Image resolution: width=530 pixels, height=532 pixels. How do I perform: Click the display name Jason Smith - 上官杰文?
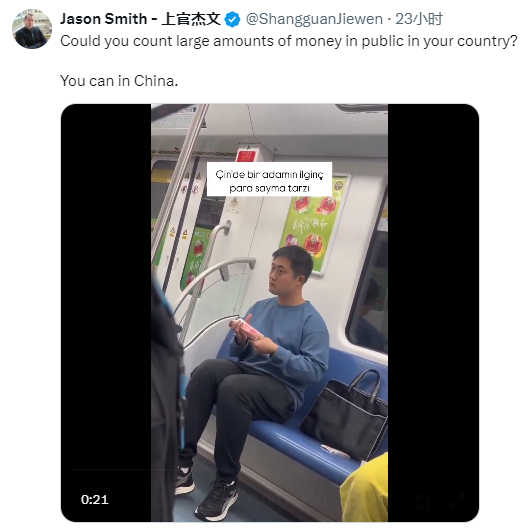click(x=140, y=19)
